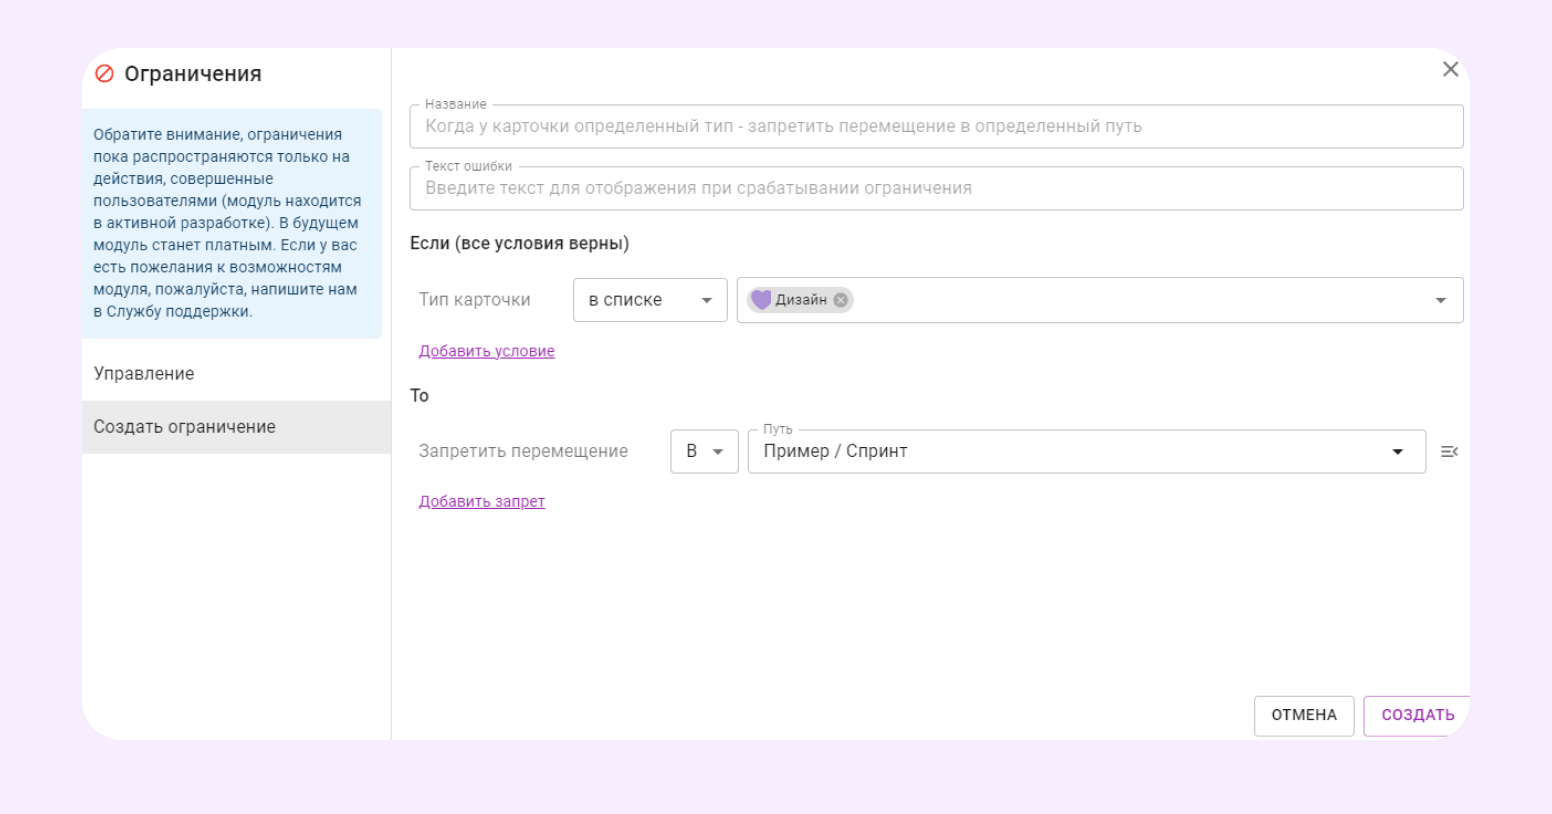Click the 'Добавить условие' link
Screen dimensions: 1552x814
tap(486, 351)
